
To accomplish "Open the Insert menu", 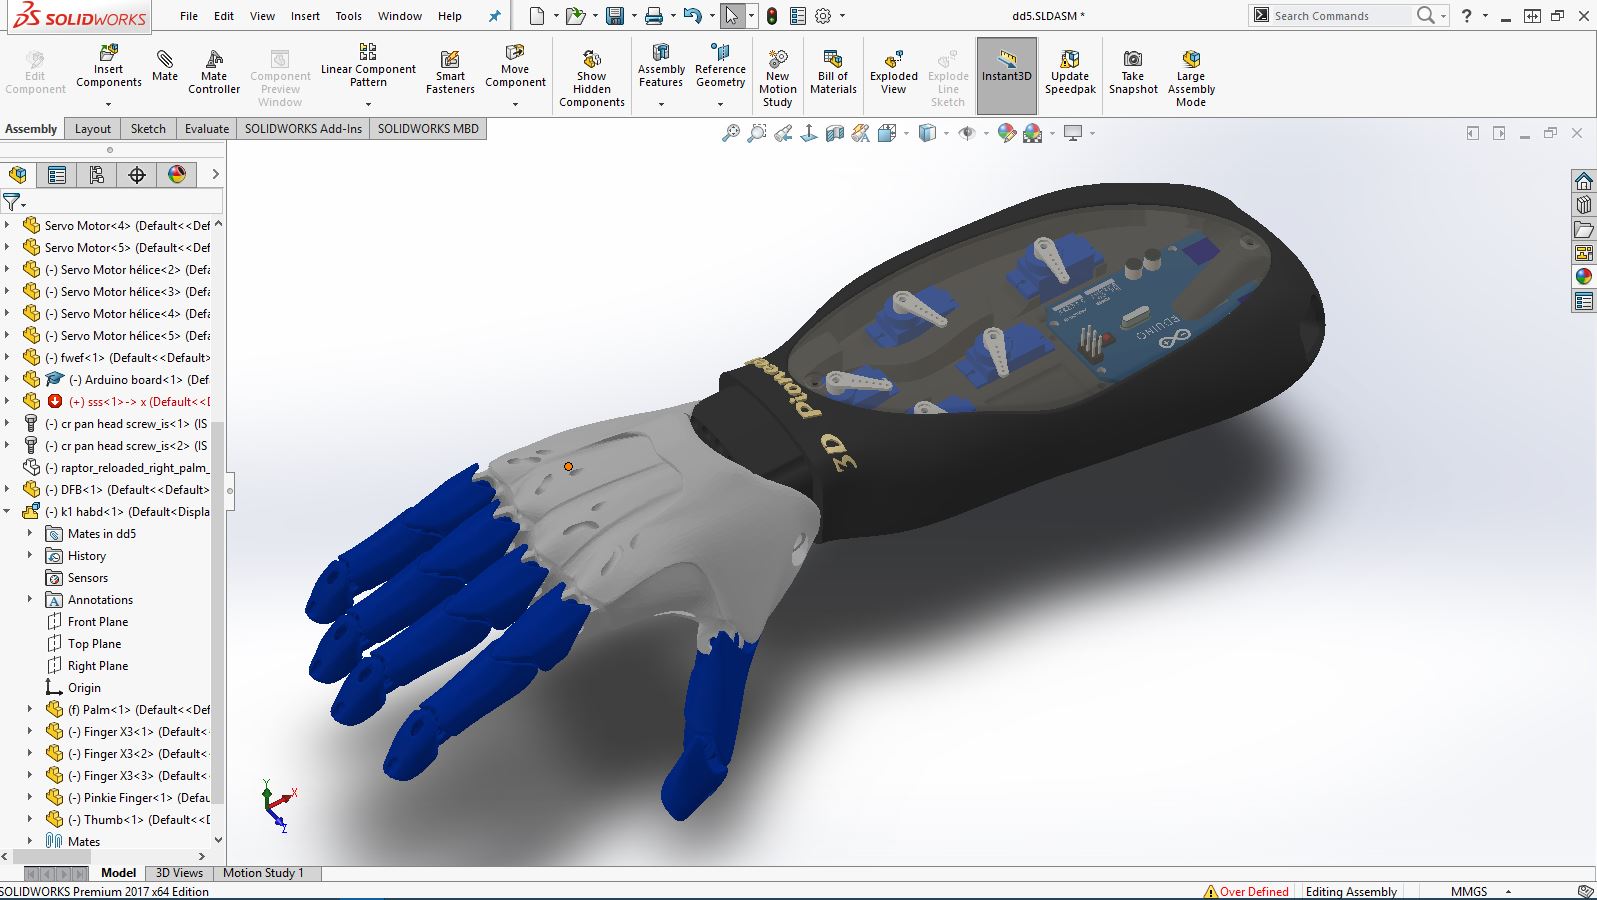I will [305, 16].
